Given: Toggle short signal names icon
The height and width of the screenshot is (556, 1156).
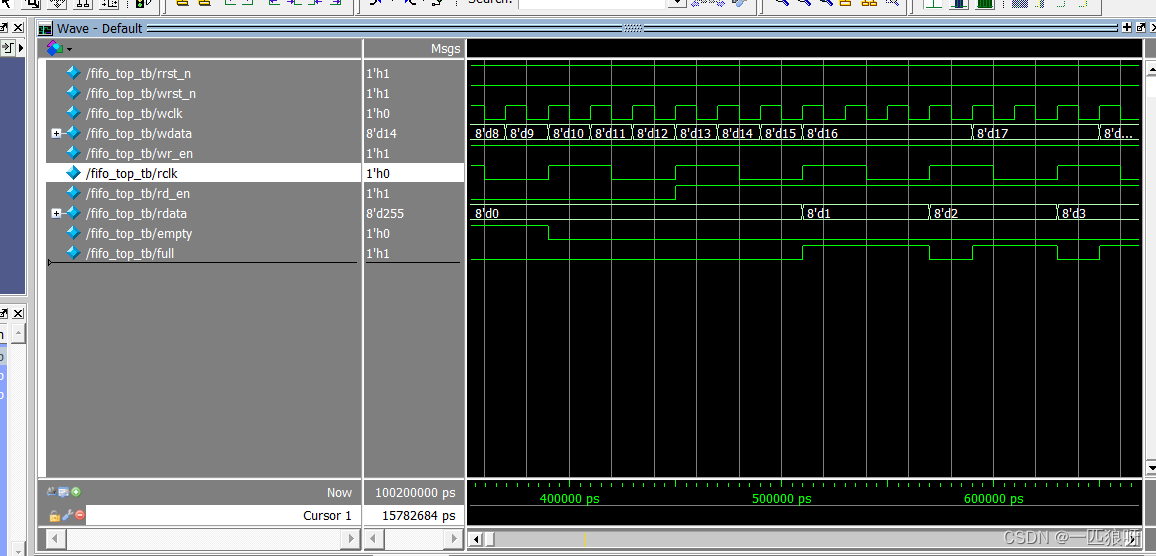Looking at the screenshot, I should [52, 492].
